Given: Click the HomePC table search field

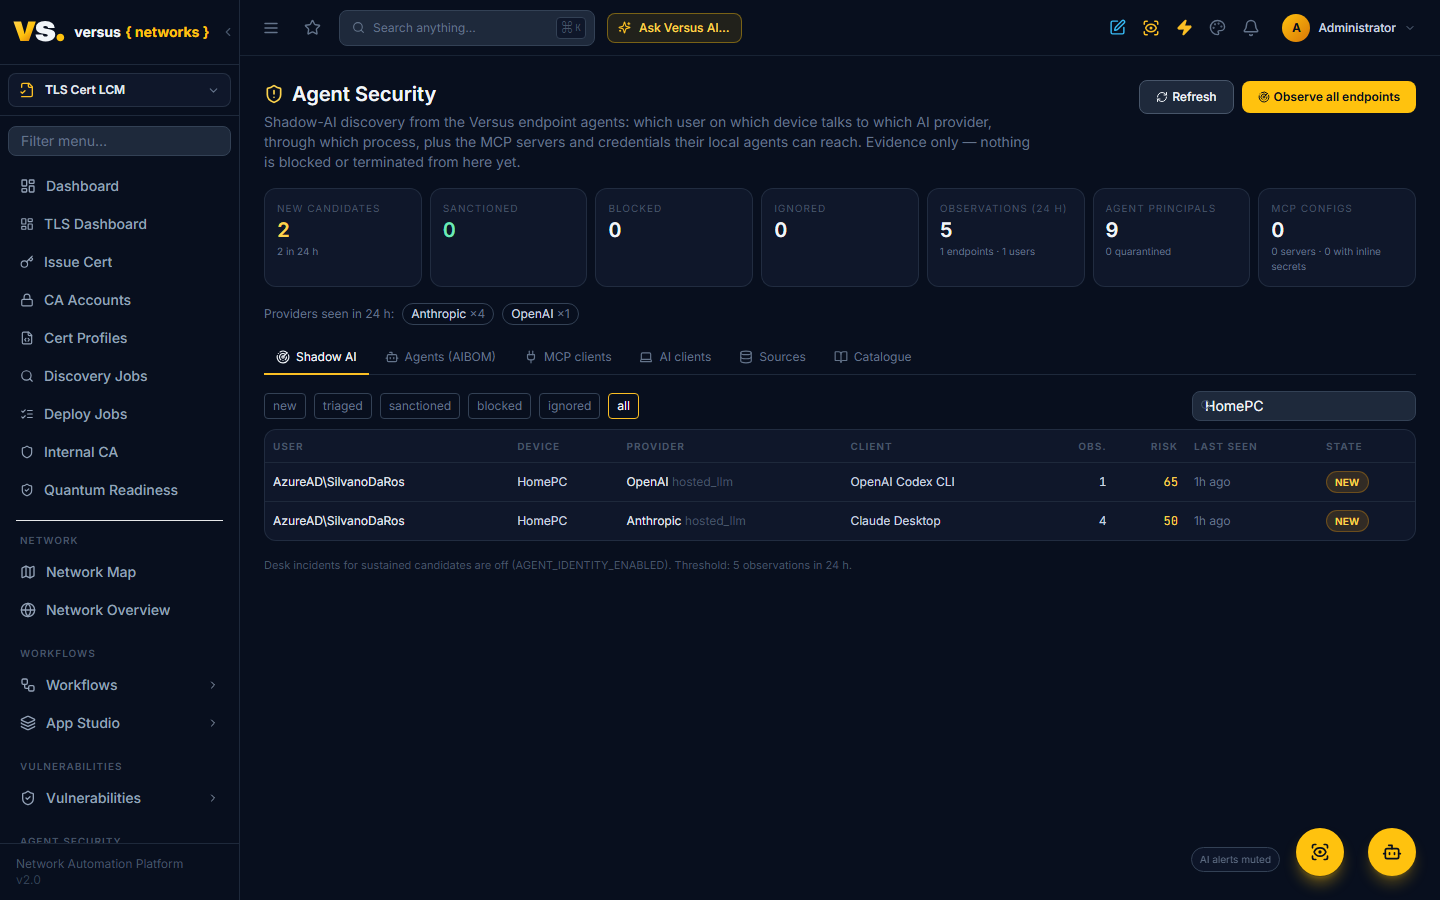Looking at the screenshot, I should (x=1304, y=406).
